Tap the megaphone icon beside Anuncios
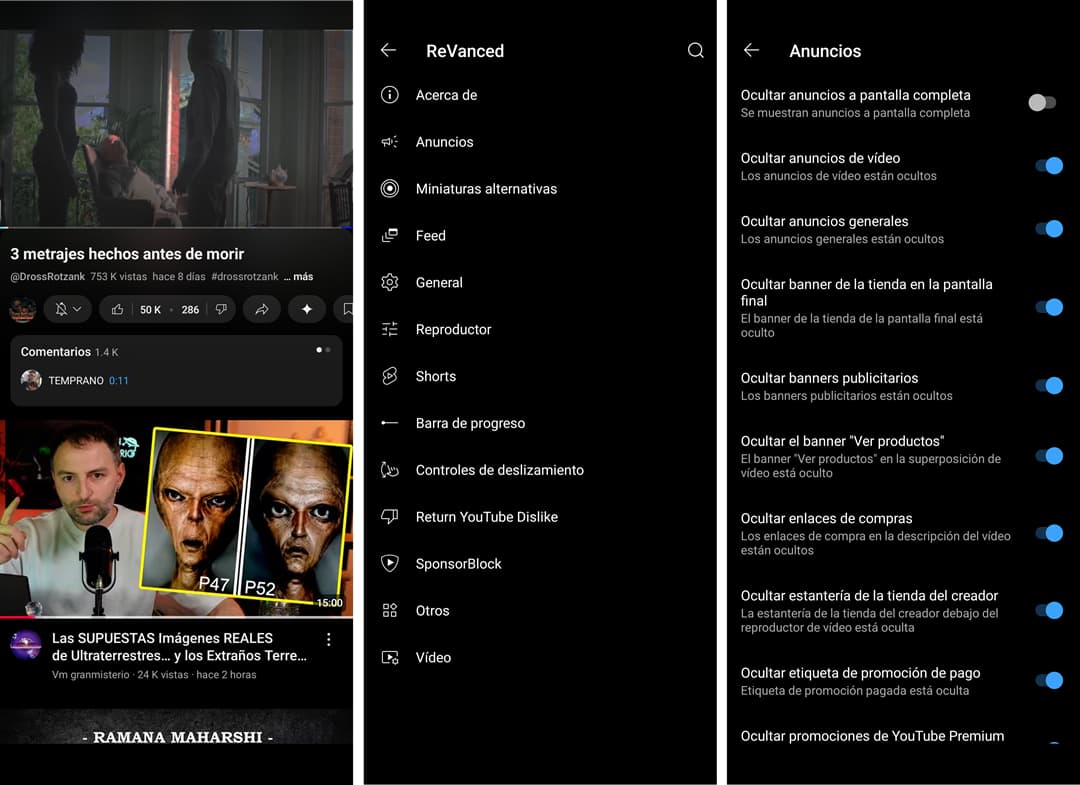 click(x=390, y=142)
